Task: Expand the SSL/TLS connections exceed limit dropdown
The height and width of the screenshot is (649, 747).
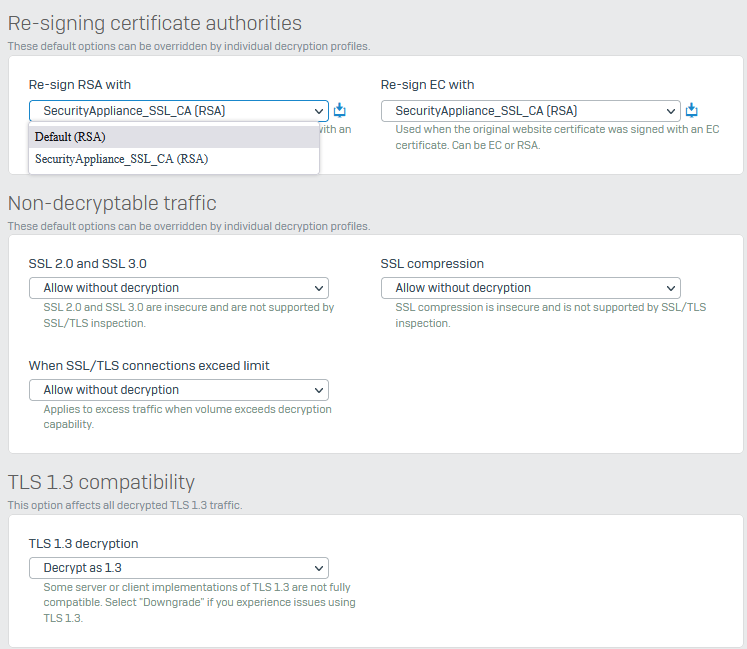Action: point(178,390)
